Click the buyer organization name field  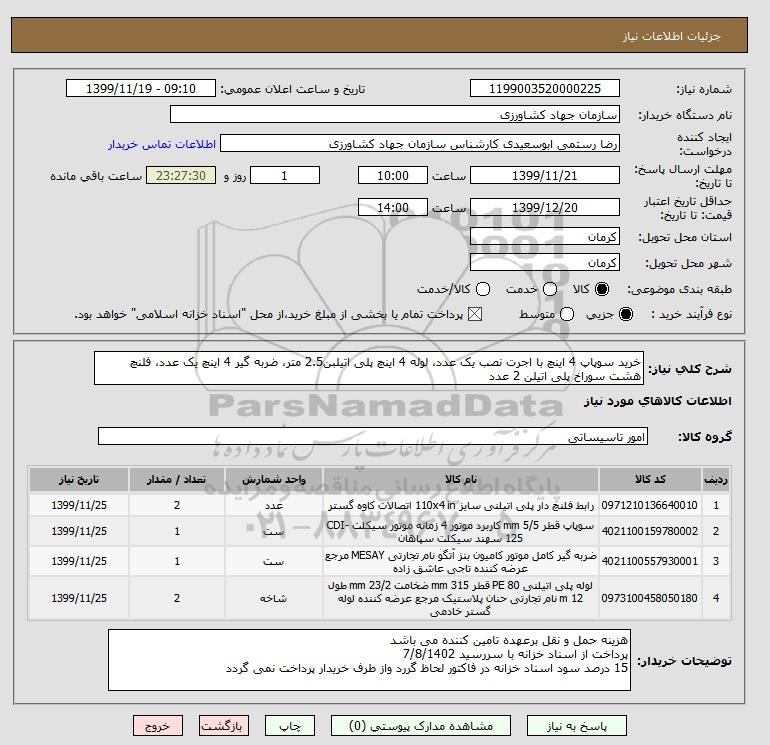click(x=394, y=114)
